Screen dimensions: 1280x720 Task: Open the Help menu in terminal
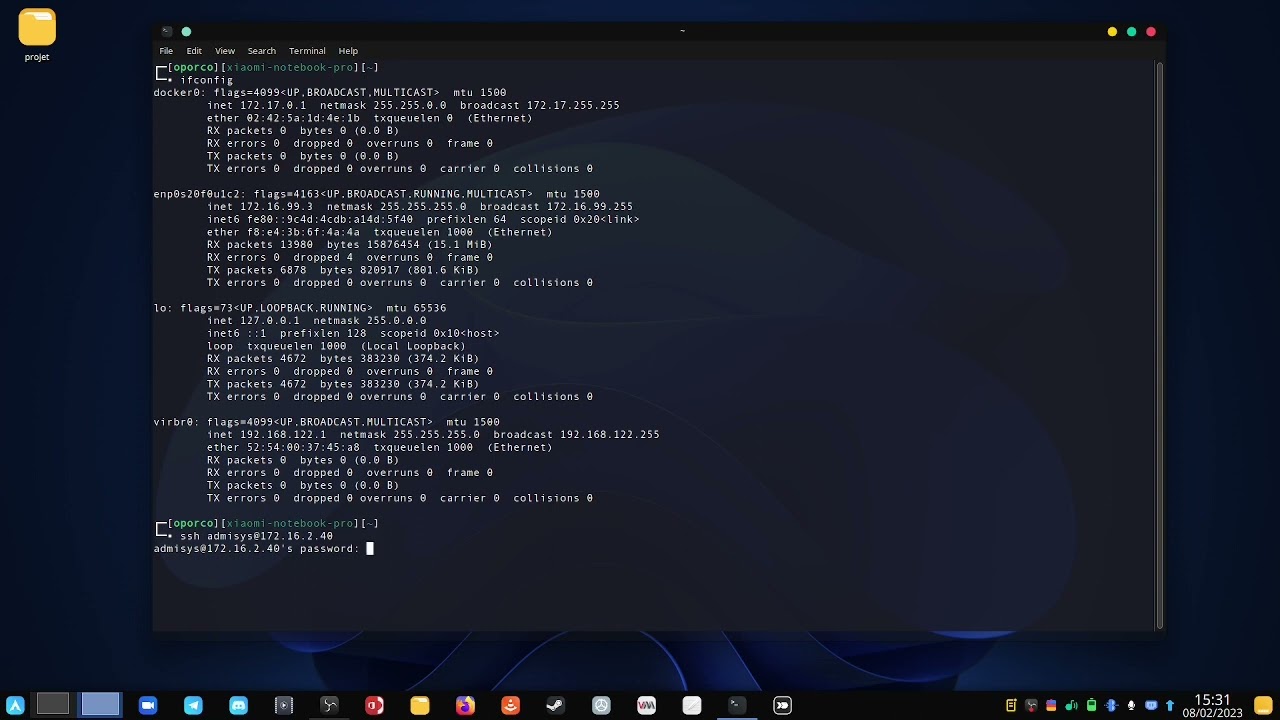348,51
